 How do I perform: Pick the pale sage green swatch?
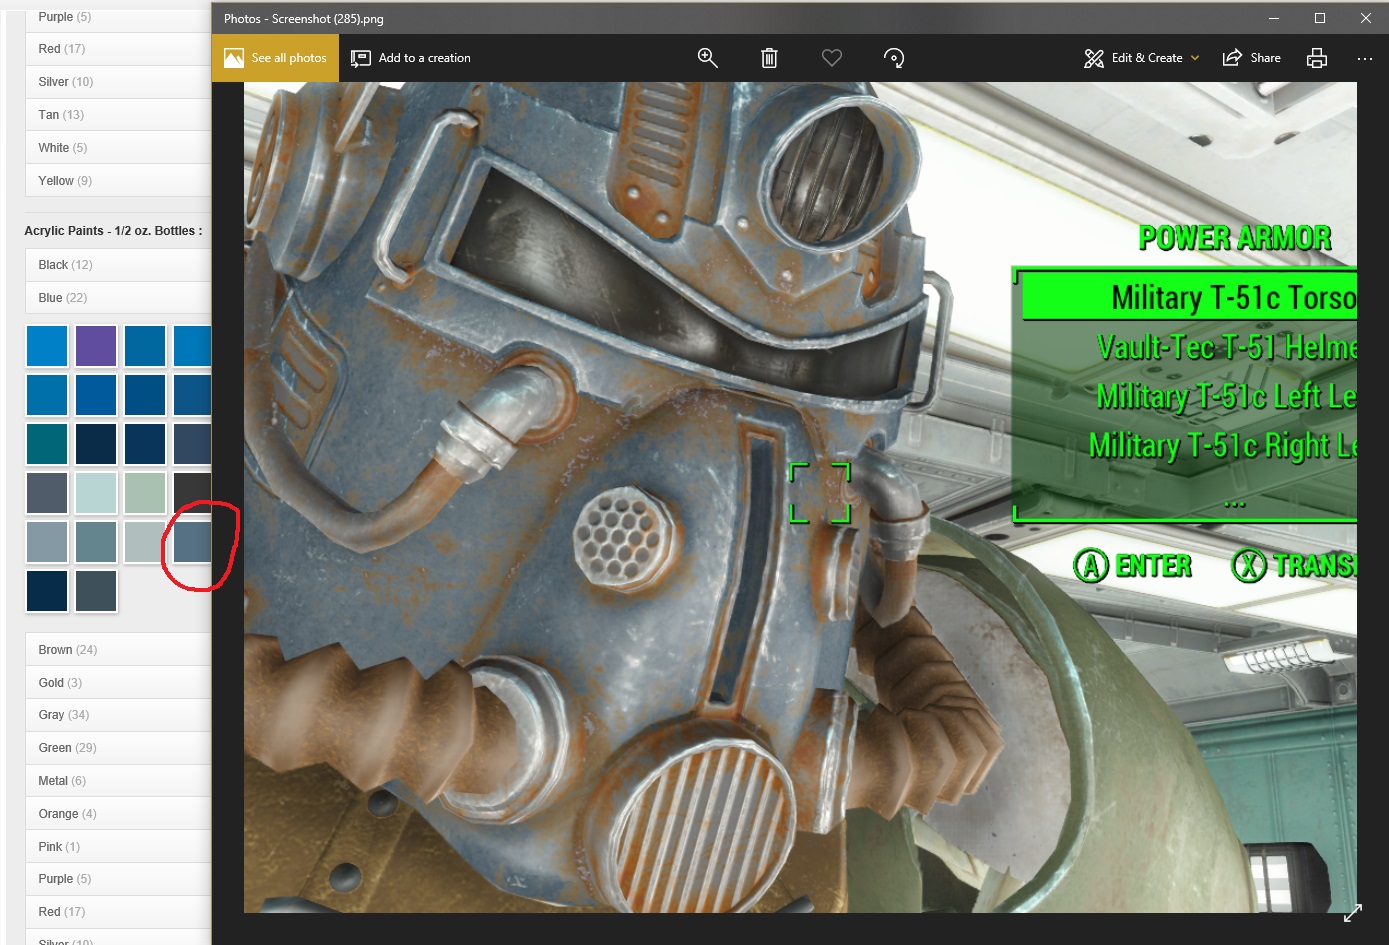145,493
